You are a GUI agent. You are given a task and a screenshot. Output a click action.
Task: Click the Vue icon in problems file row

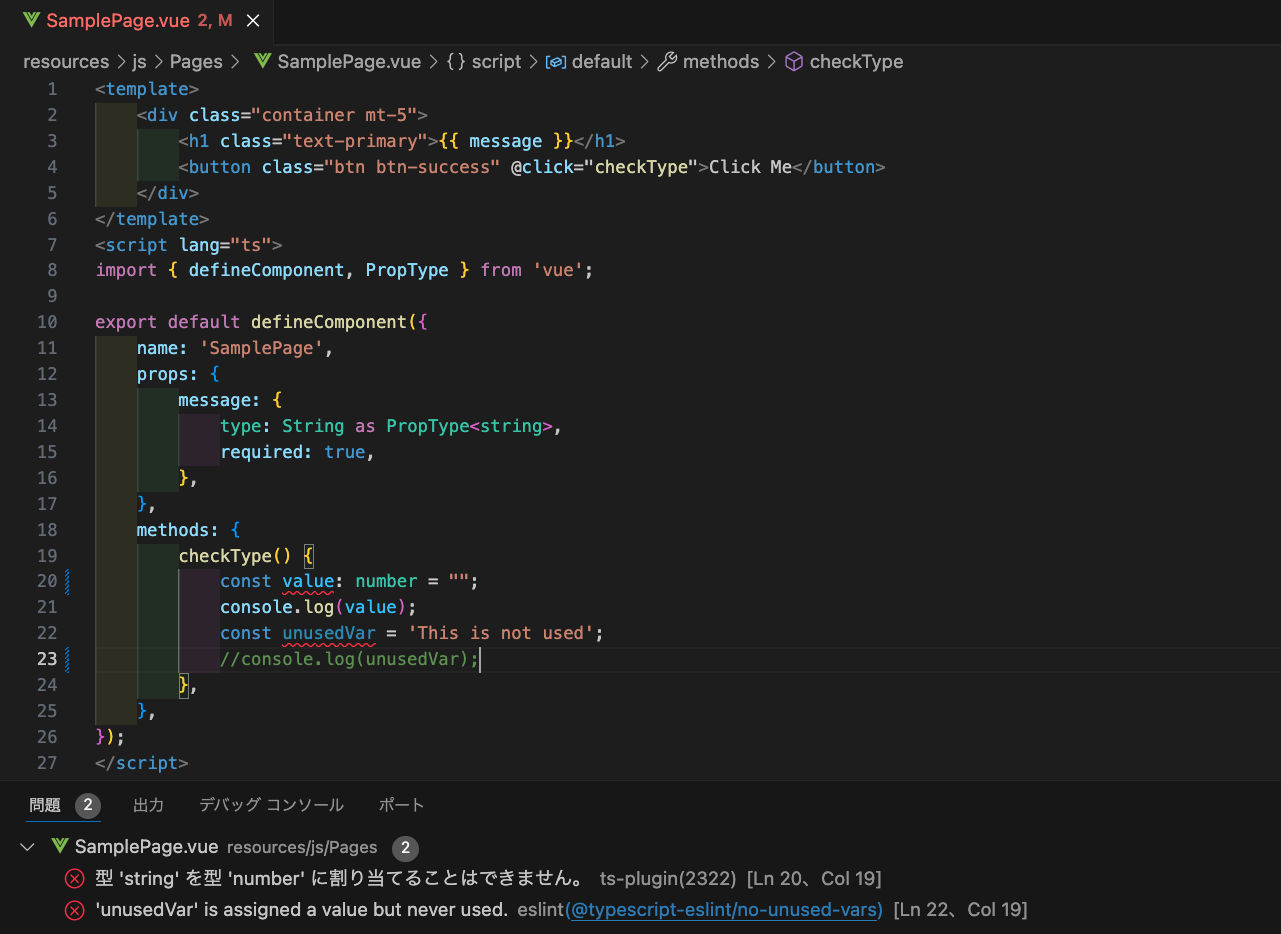pos(60,847)
